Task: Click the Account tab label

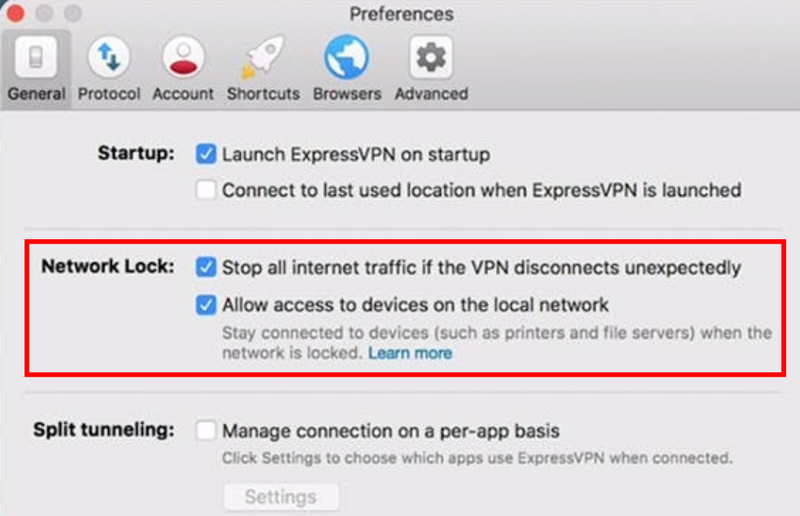Action: [183, 94]
